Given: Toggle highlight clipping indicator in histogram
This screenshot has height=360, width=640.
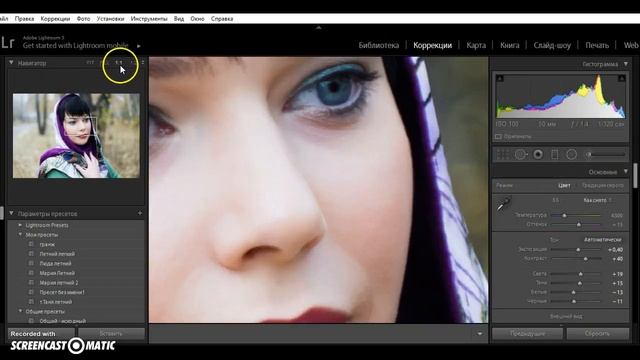Looking at the screenshot, I should (x=621, y=78).
